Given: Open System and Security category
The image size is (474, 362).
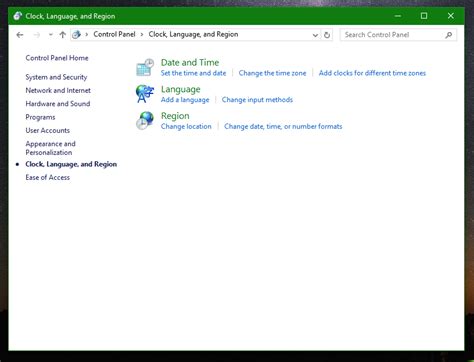Looking at the screenshot, I should tap(56, 77).
